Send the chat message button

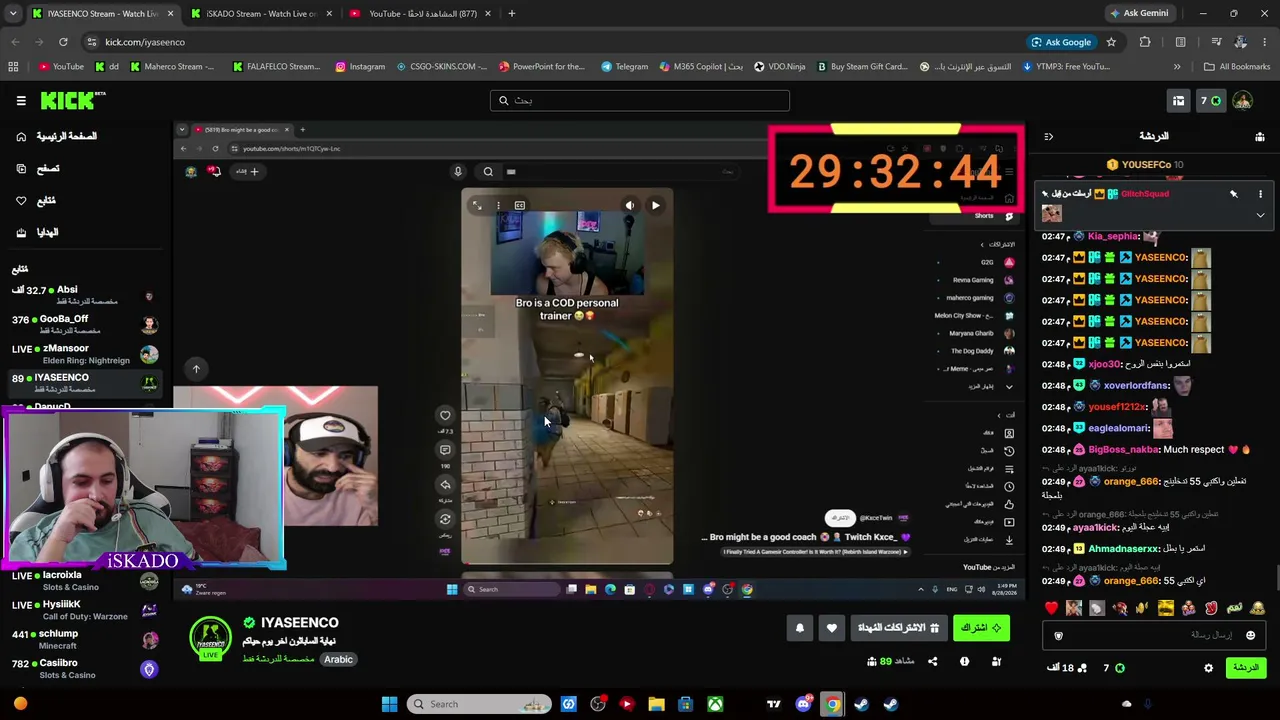1245,668
